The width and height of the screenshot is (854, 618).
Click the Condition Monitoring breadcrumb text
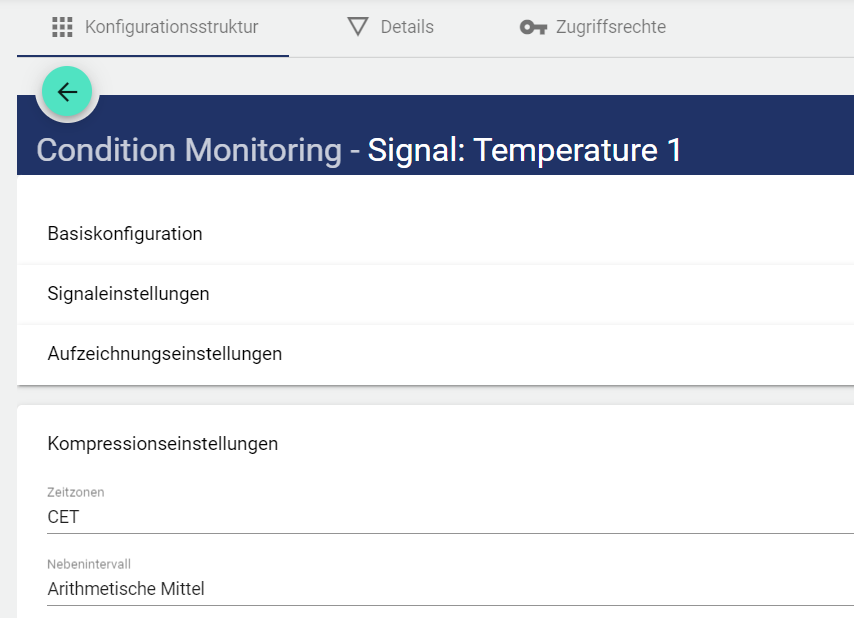(x=189, y=150)
